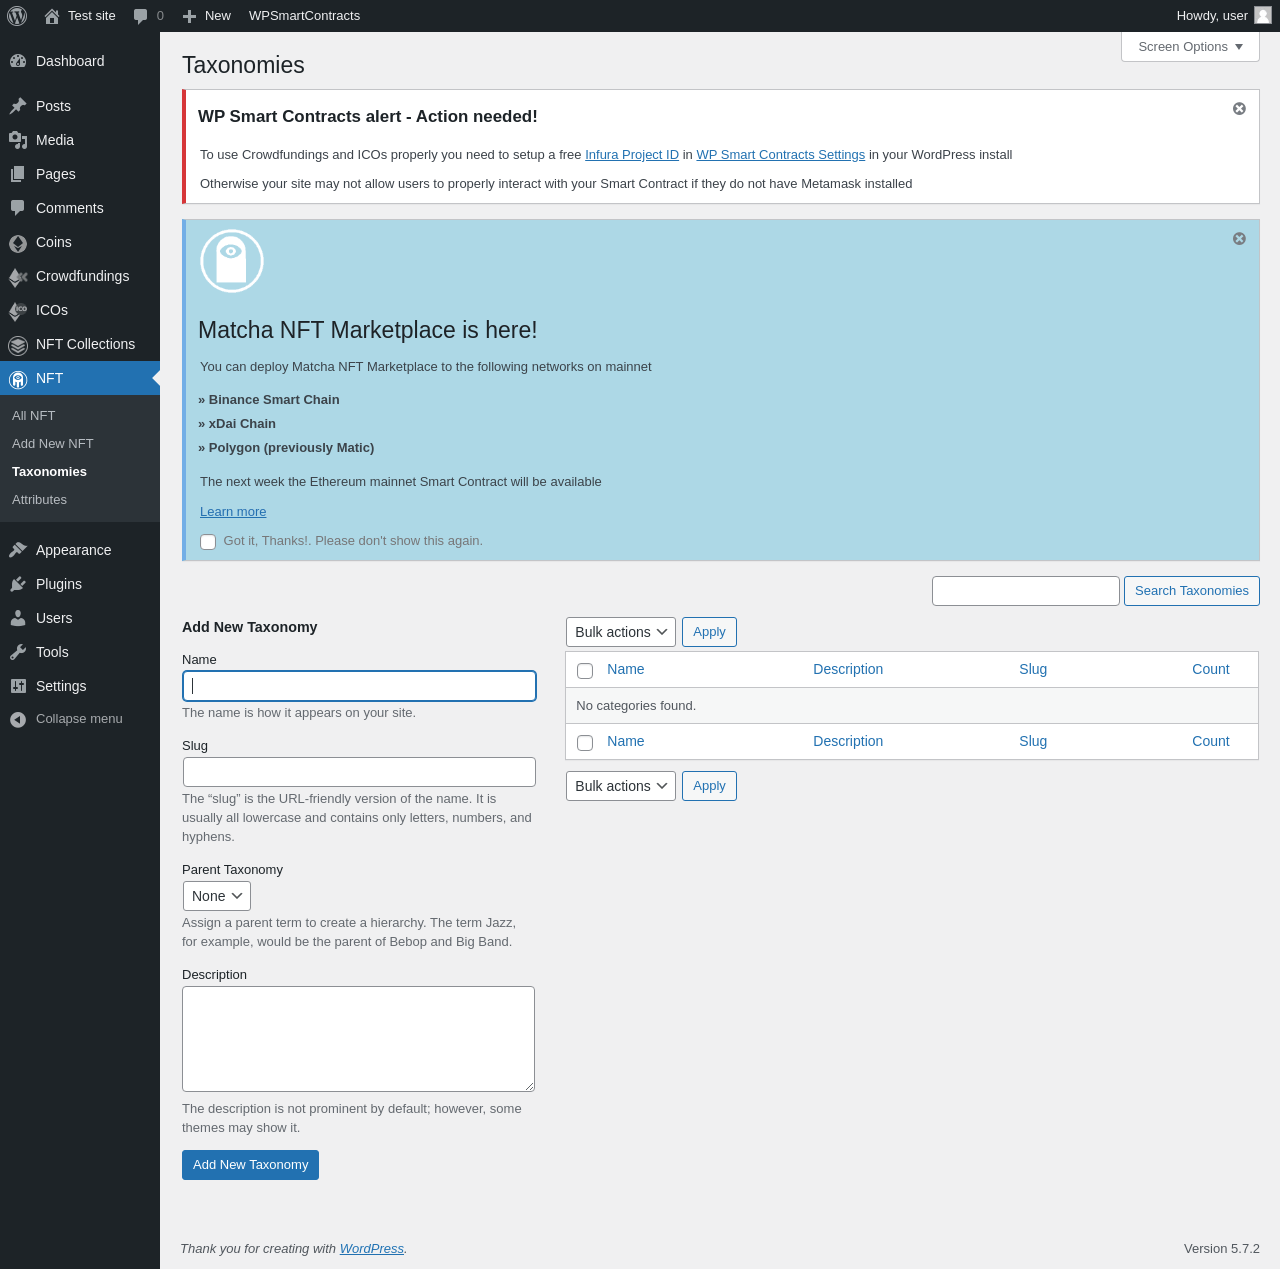Sort by Slug in table header
The image size is (1280, 1269).
coord(1033,669)
